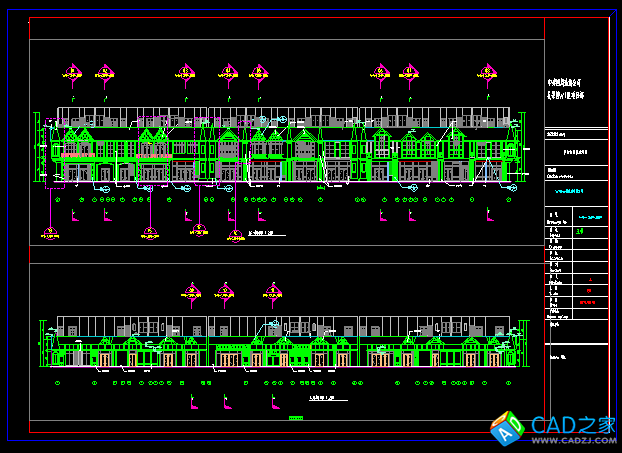Select rightmost magenta diamond marker above upper elevation
This screenshot has width=622, height=453.
(486, 71)
